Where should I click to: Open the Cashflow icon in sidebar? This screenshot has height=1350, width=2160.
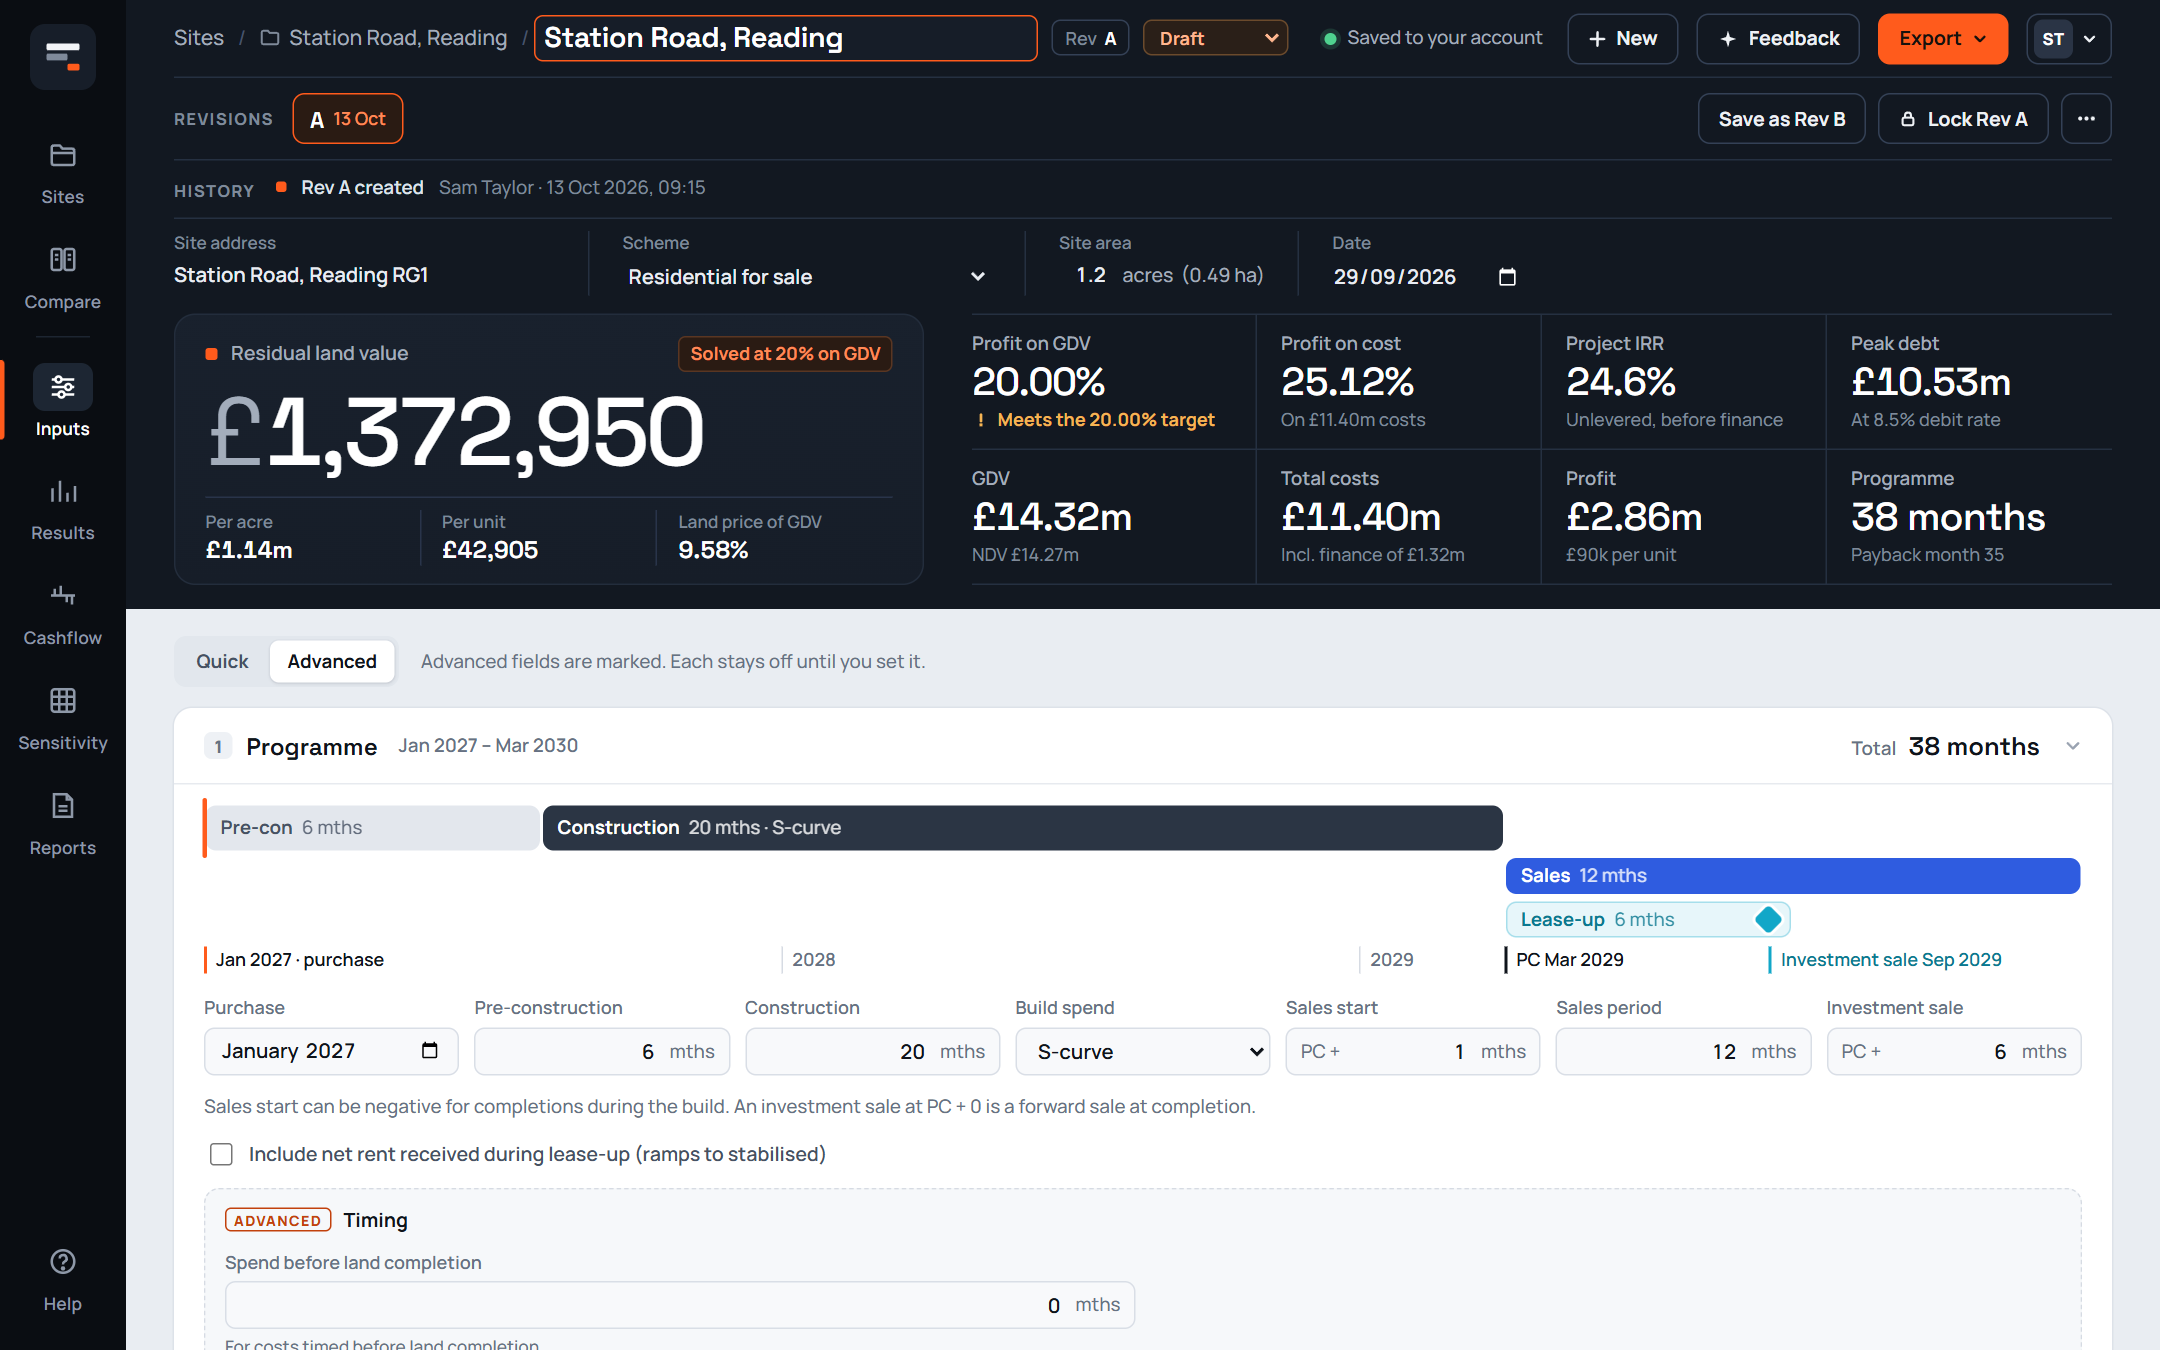(62, 596)
